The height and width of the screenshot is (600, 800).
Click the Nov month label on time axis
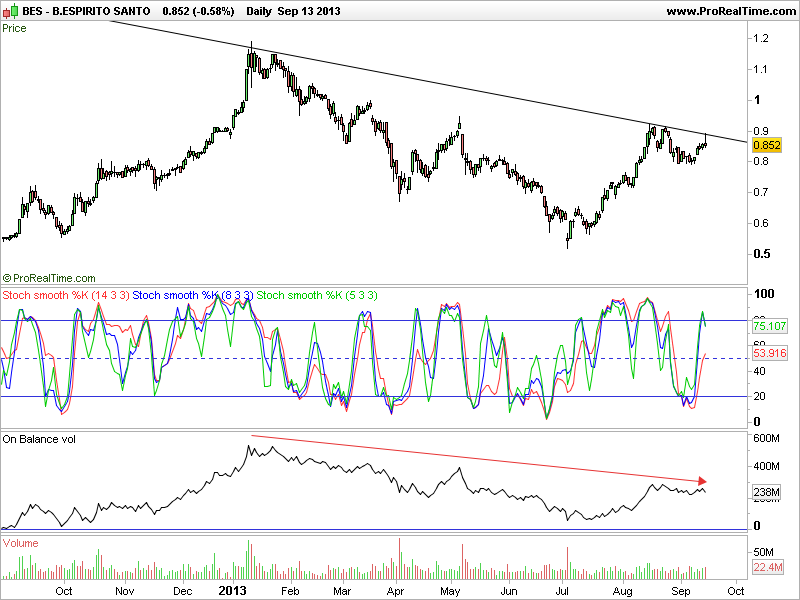pyautogui.click(x=124, y=591)
